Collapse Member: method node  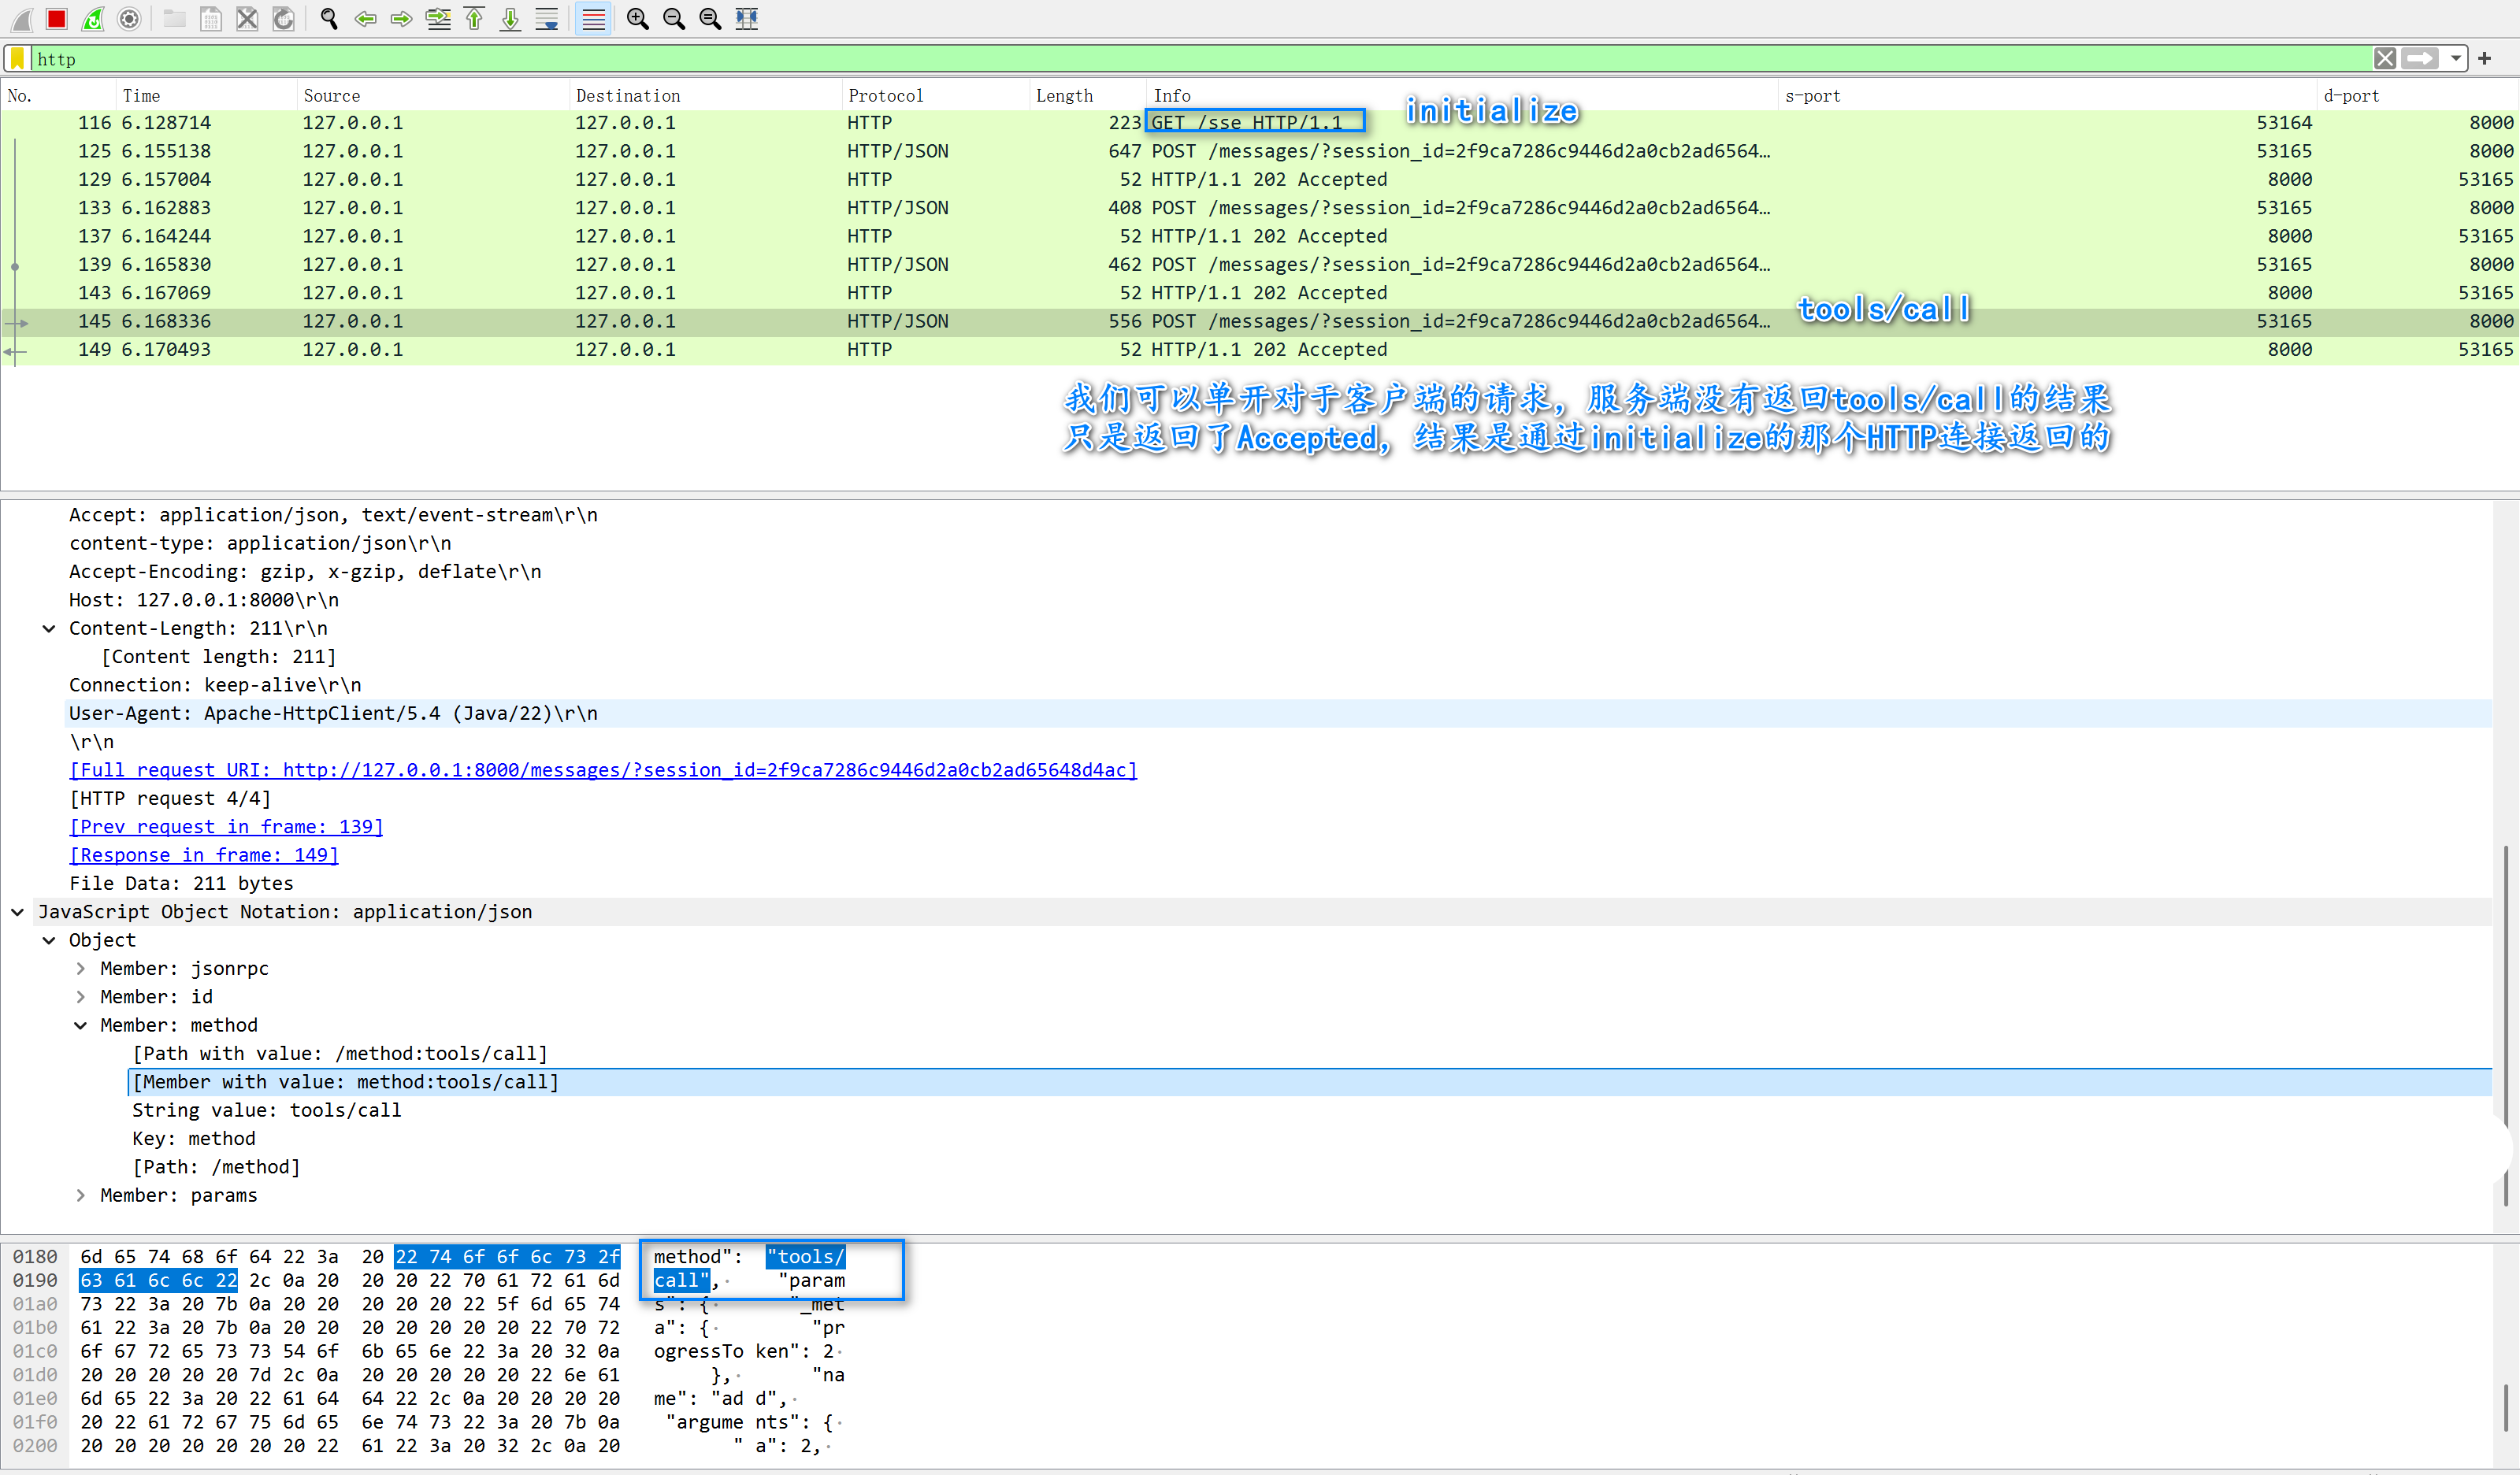(81, 1026)
